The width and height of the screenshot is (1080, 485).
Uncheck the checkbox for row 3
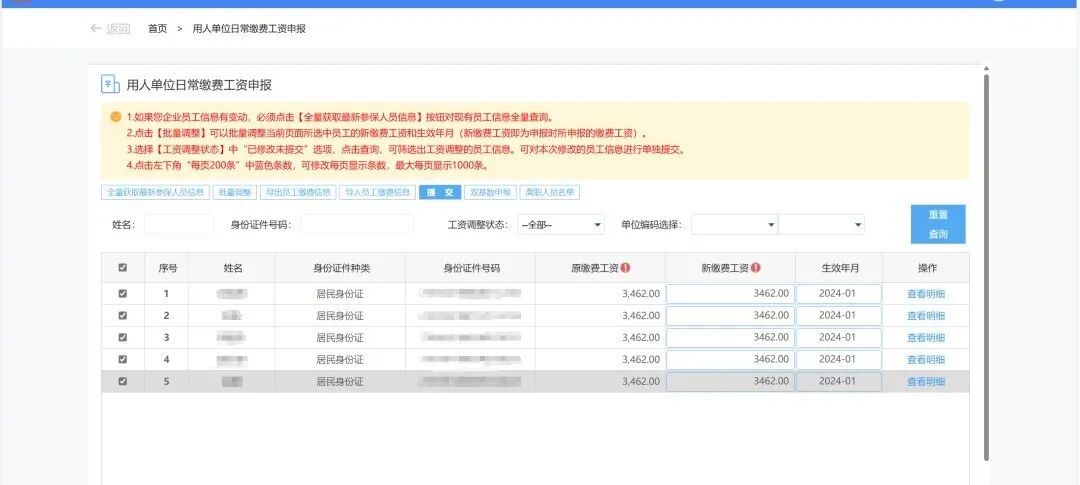click(x=123, y=338)
